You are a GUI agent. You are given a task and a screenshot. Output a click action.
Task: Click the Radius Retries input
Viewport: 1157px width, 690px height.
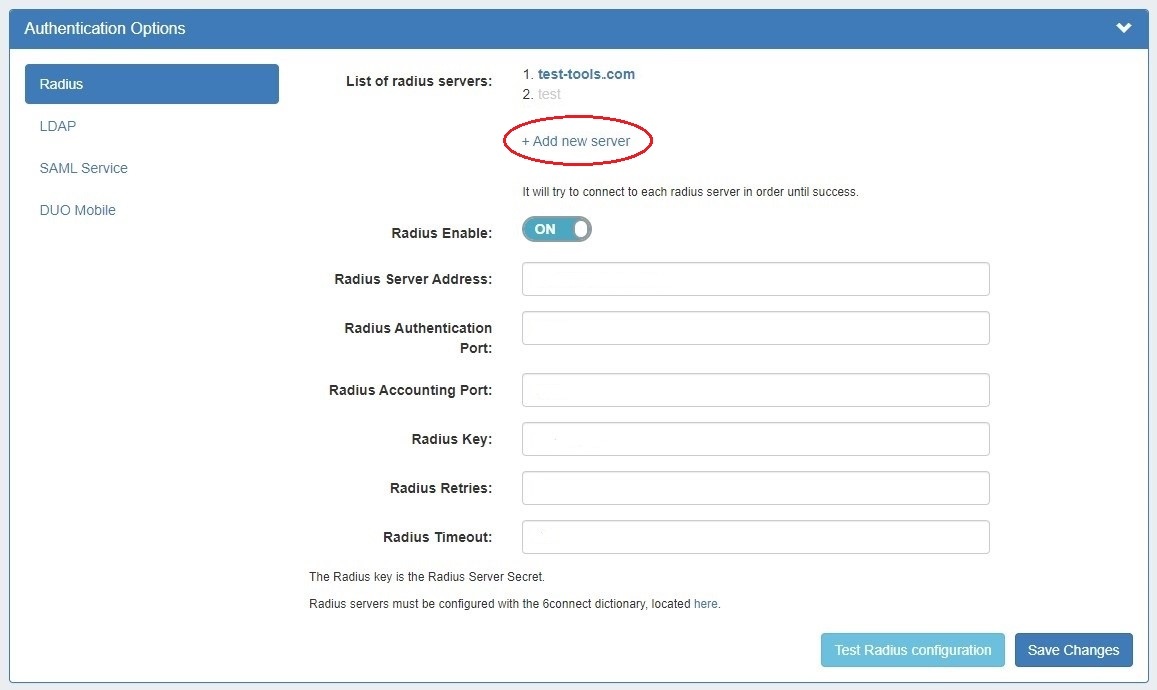coord(755,487)
